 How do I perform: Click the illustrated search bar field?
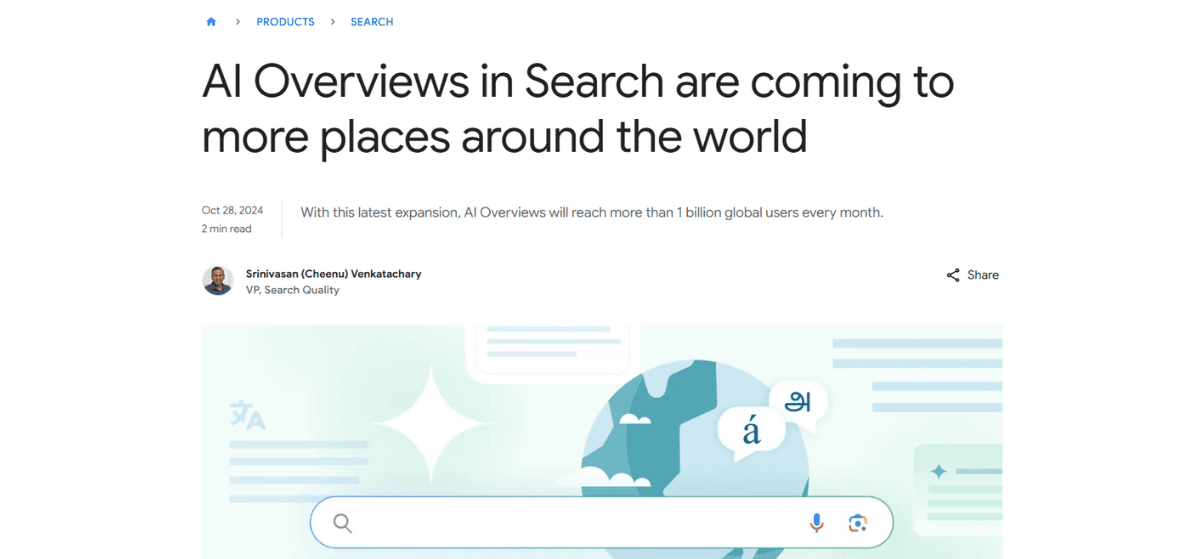pos(601,523)
